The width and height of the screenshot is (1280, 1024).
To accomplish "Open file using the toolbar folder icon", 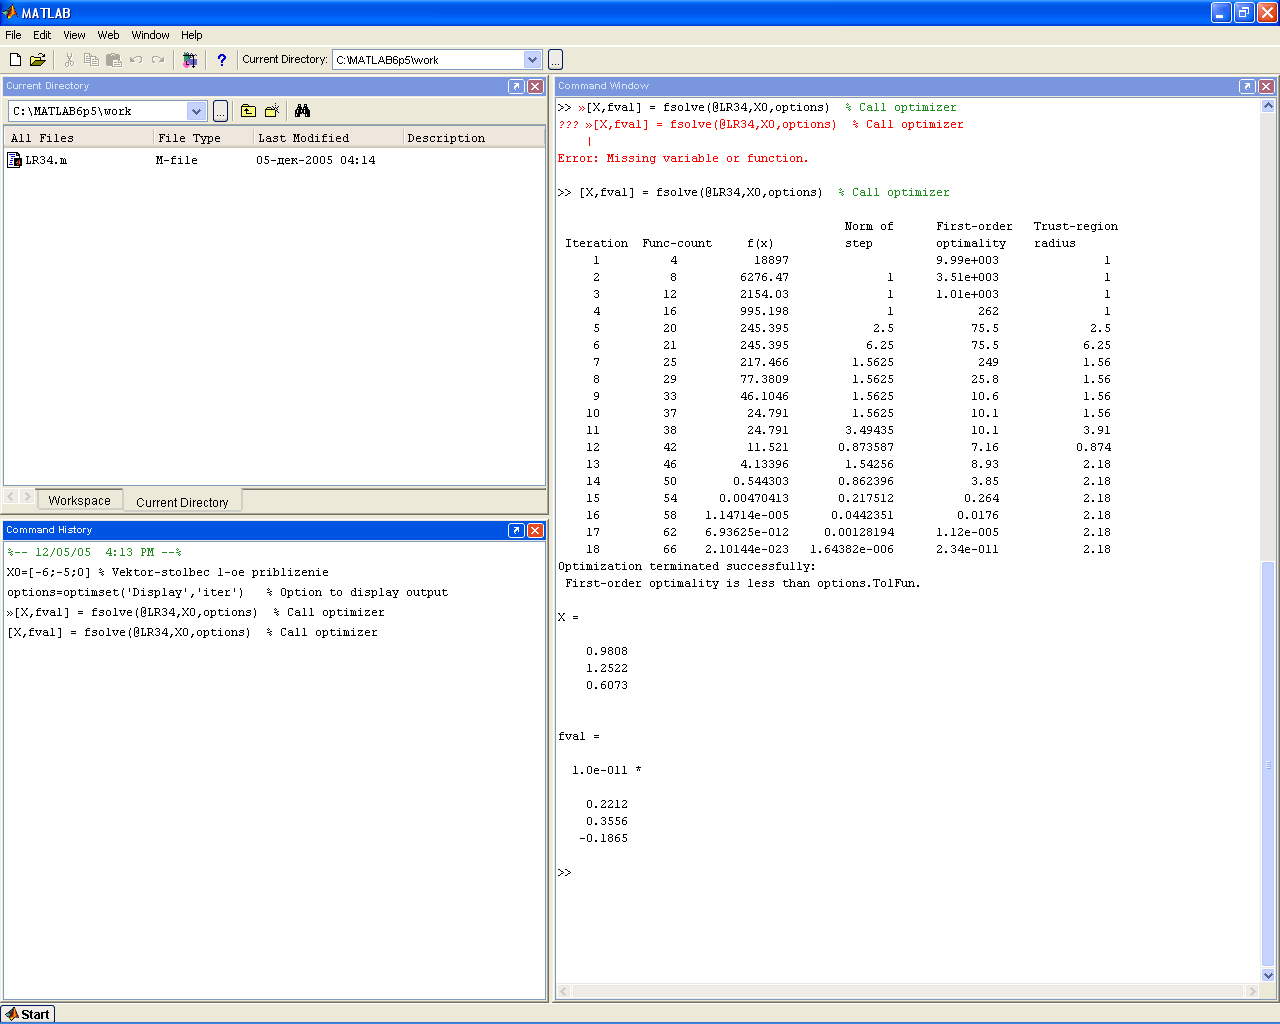I will [38, 60].
